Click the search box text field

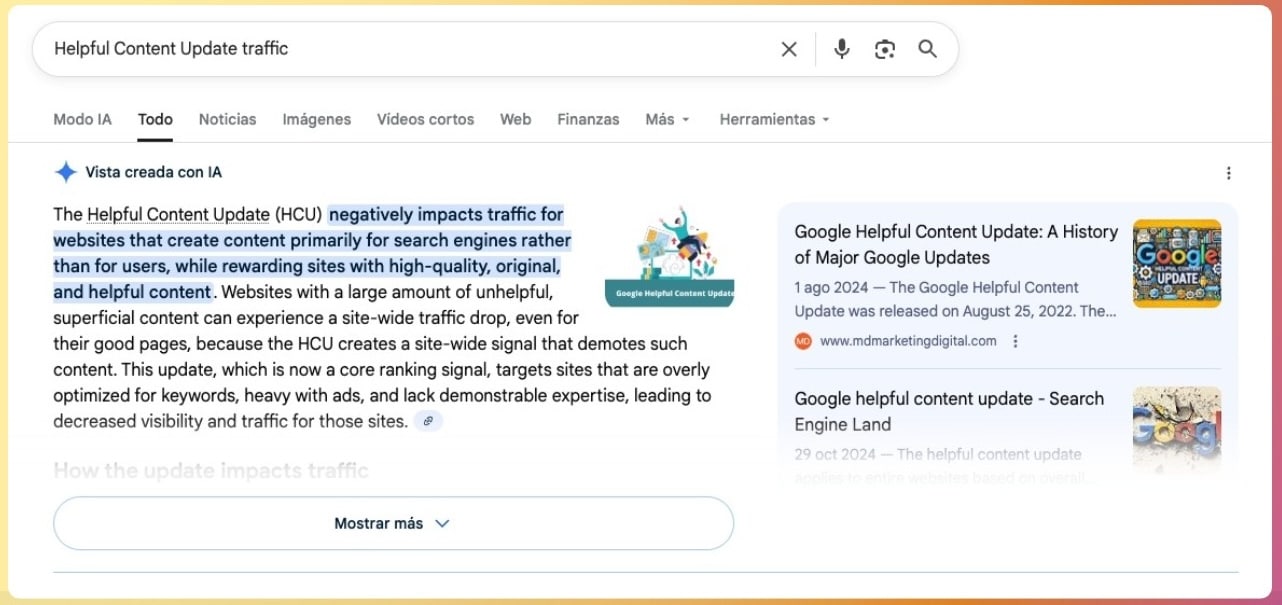(x=400, y=49)
